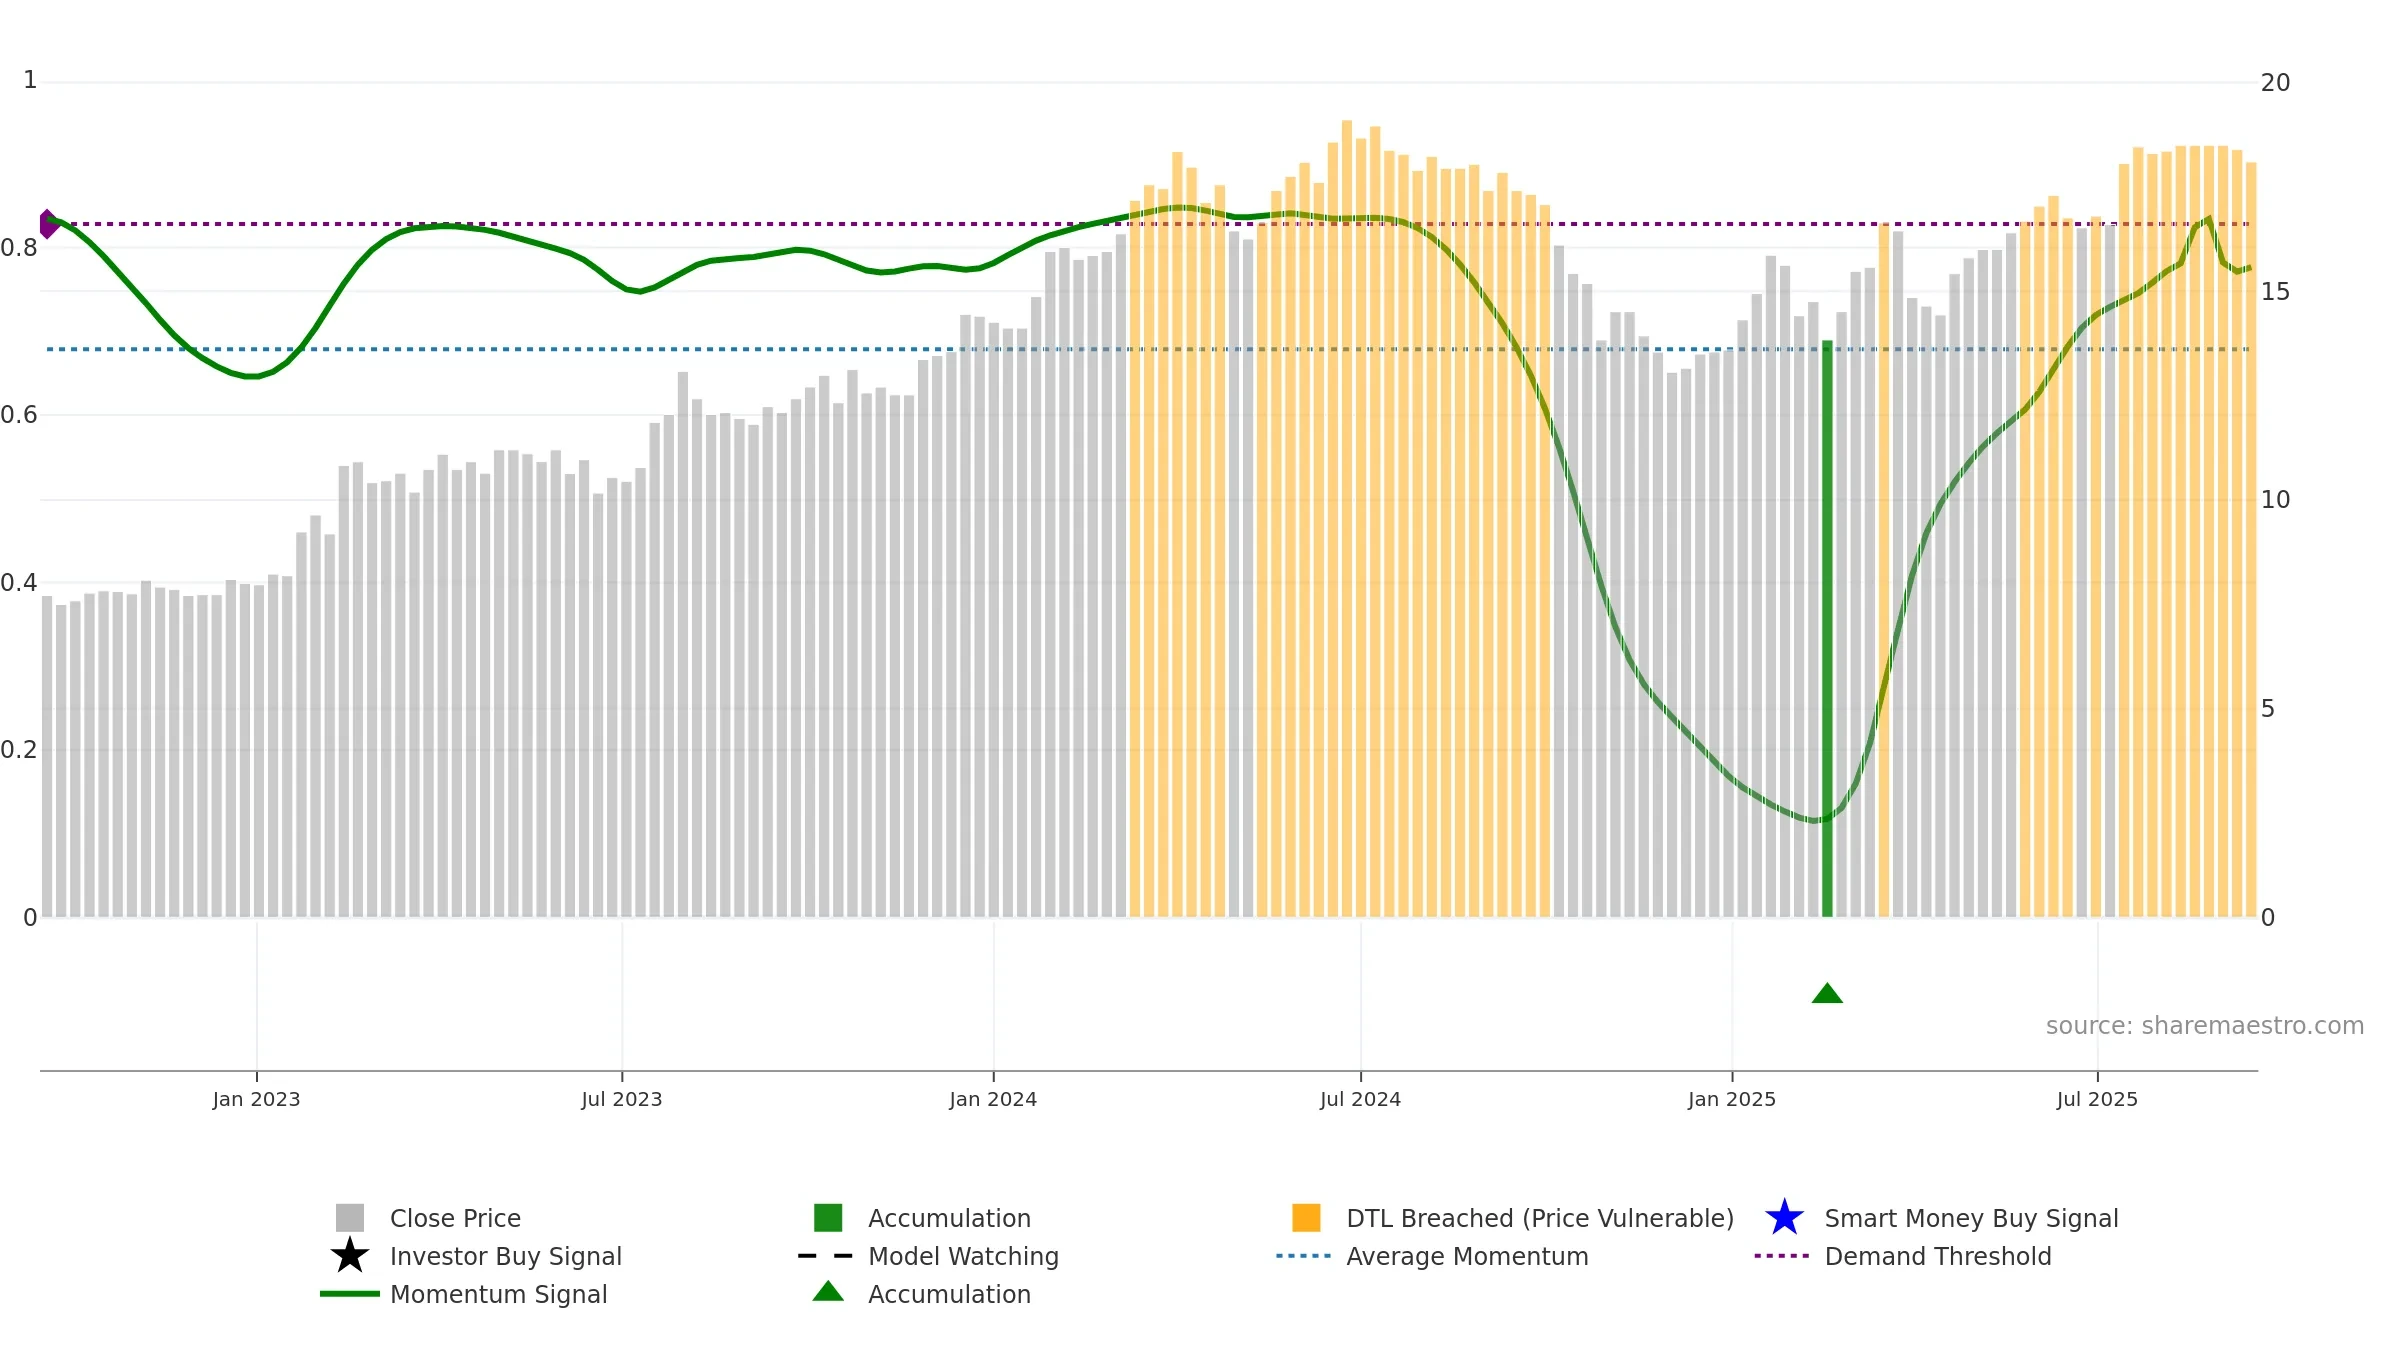The width and height of the screenshot is (2400, 1350).
Task: Toggle the Close Price legend label
Action: (455, 1218)
